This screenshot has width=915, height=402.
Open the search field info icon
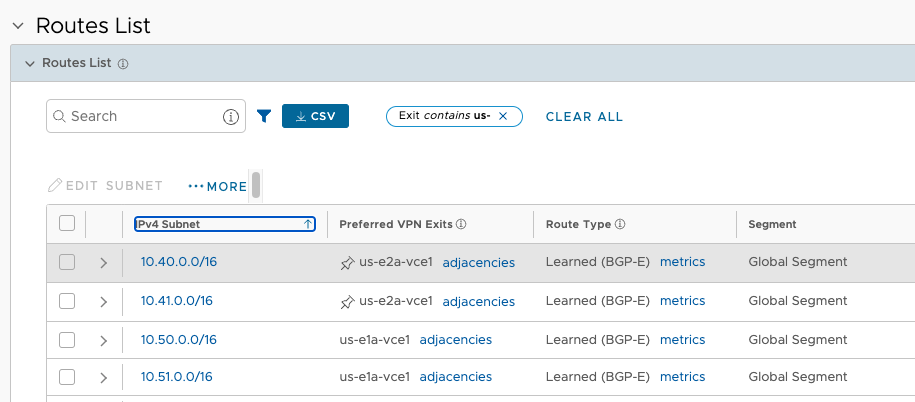click(x=231, y=117)
